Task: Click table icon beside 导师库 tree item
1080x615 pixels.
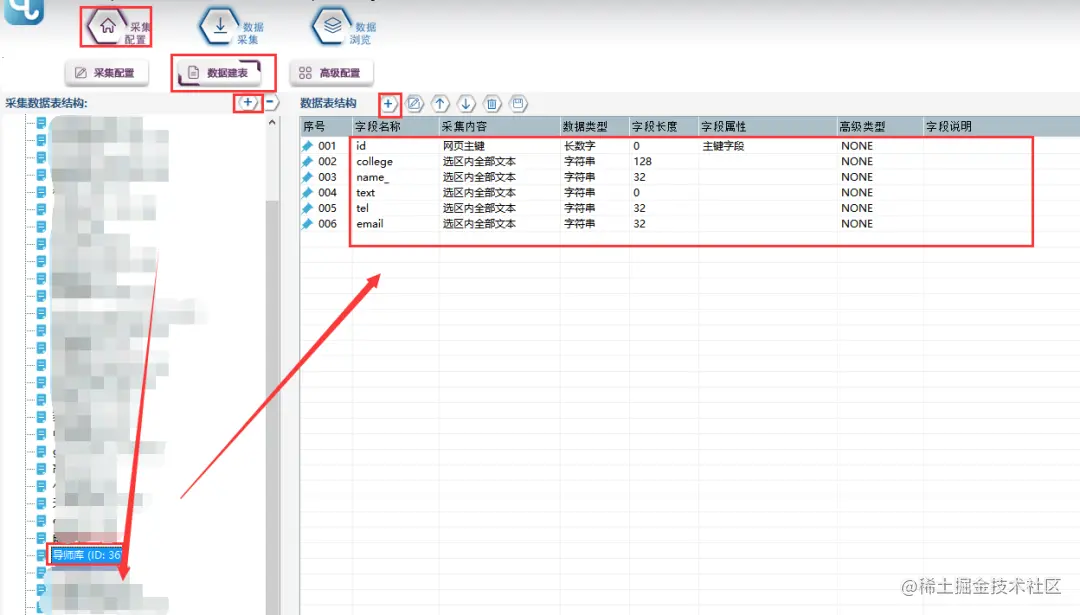Action: click(41, 555)
